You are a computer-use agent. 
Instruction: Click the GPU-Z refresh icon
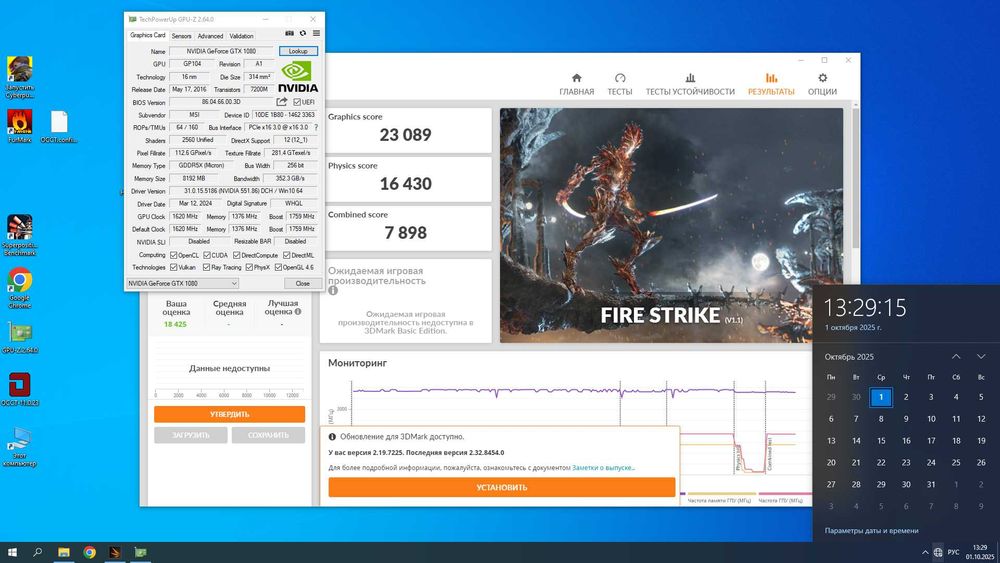[303, 33]
